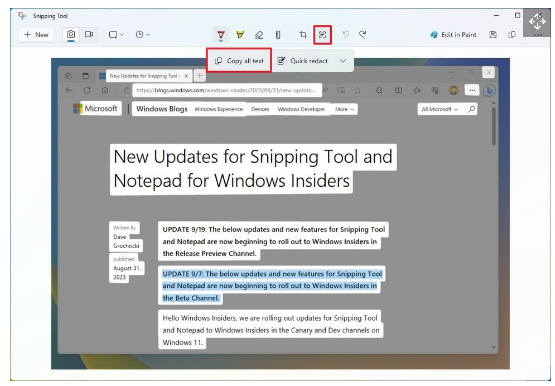Click the close X on captured browser window
Screen dimensions: 555x386
[x=488, y=73]
